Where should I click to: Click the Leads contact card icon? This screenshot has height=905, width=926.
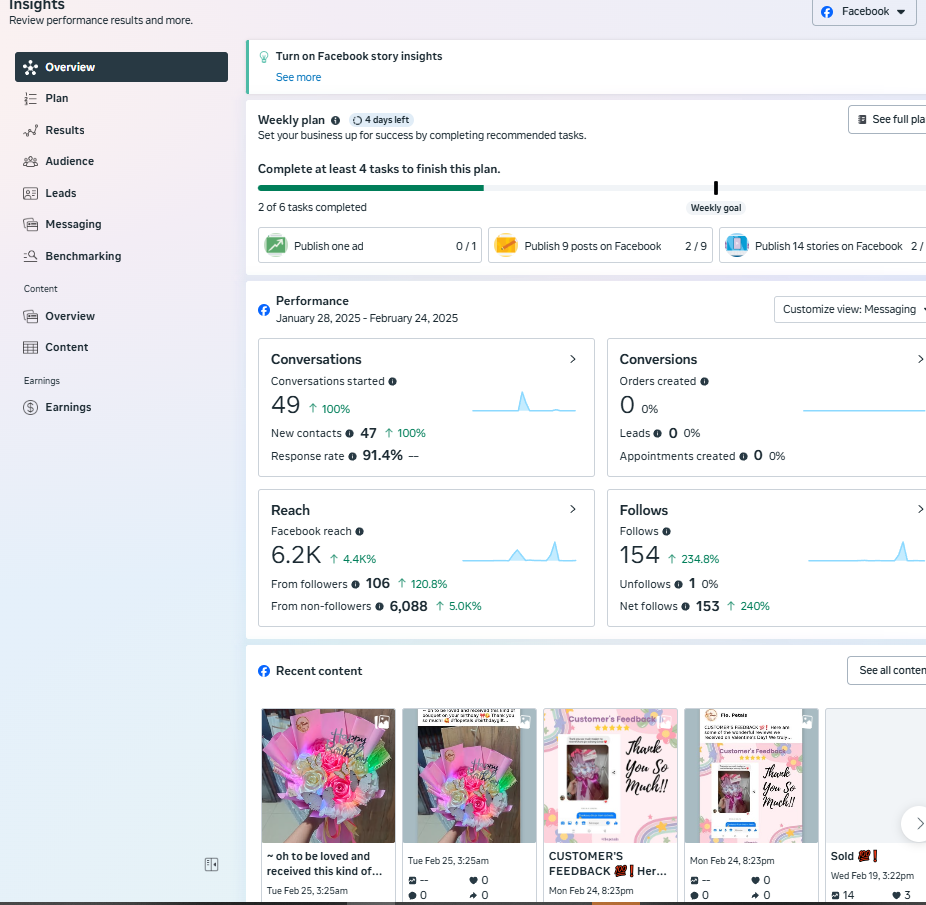pos(30,193)
